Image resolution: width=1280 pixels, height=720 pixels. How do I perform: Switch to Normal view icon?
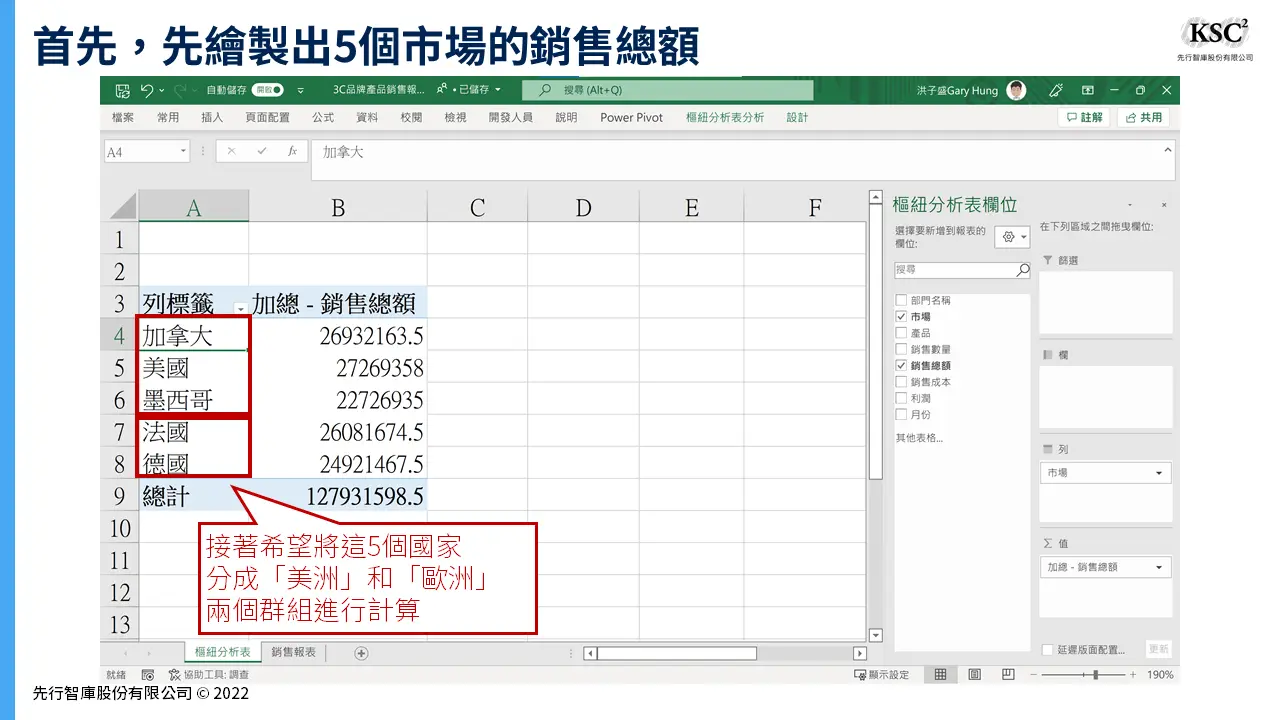point(940,675)
